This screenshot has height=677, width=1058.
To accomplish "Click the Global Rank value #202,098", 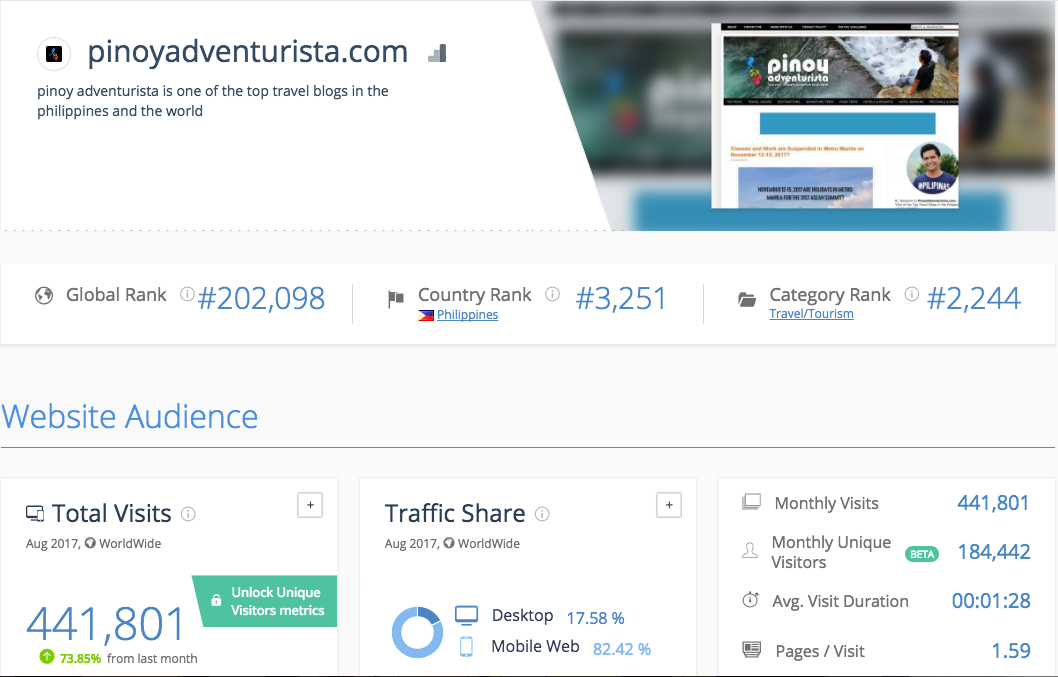I will [x=261, y=298].
